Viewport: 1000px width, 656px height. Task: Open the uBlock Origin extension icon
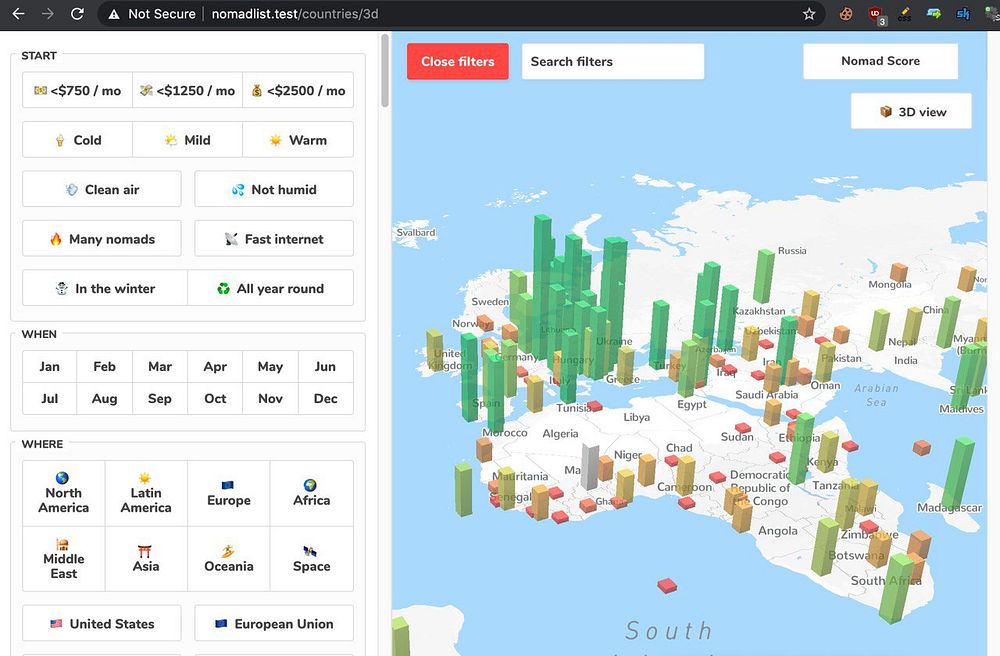click(876, 15)
